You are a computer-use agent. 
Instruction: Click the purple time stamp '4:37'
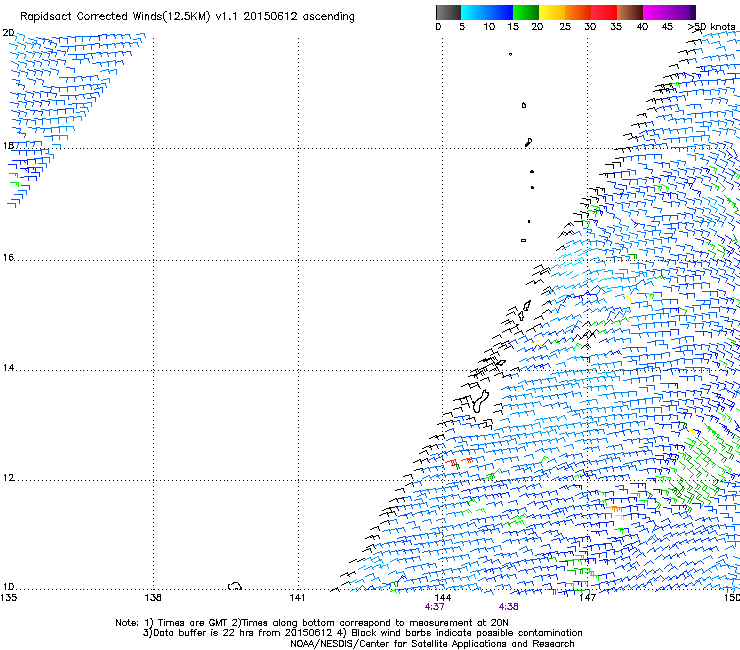point(434,607)
